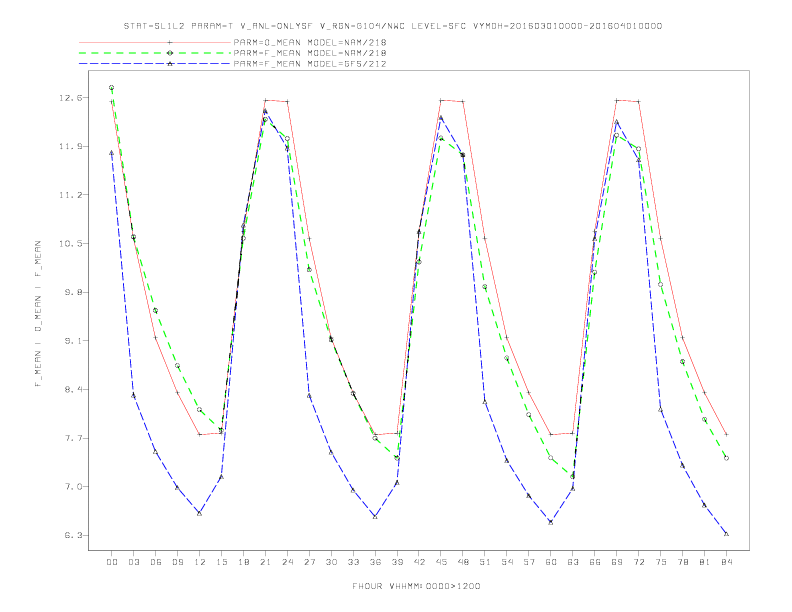
Task: Click forecast hour label 00
Action: (x=112, y=562)
